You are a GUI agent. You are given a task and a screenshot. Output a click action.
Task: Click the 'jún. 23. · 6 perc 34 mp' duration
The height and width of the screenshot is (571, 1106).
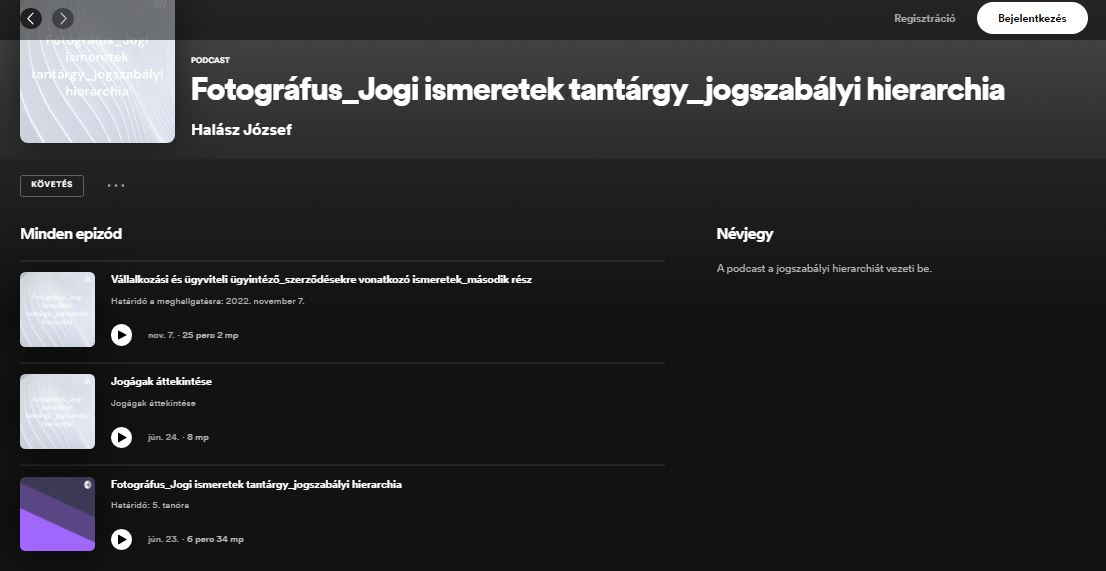pos(196,539)
